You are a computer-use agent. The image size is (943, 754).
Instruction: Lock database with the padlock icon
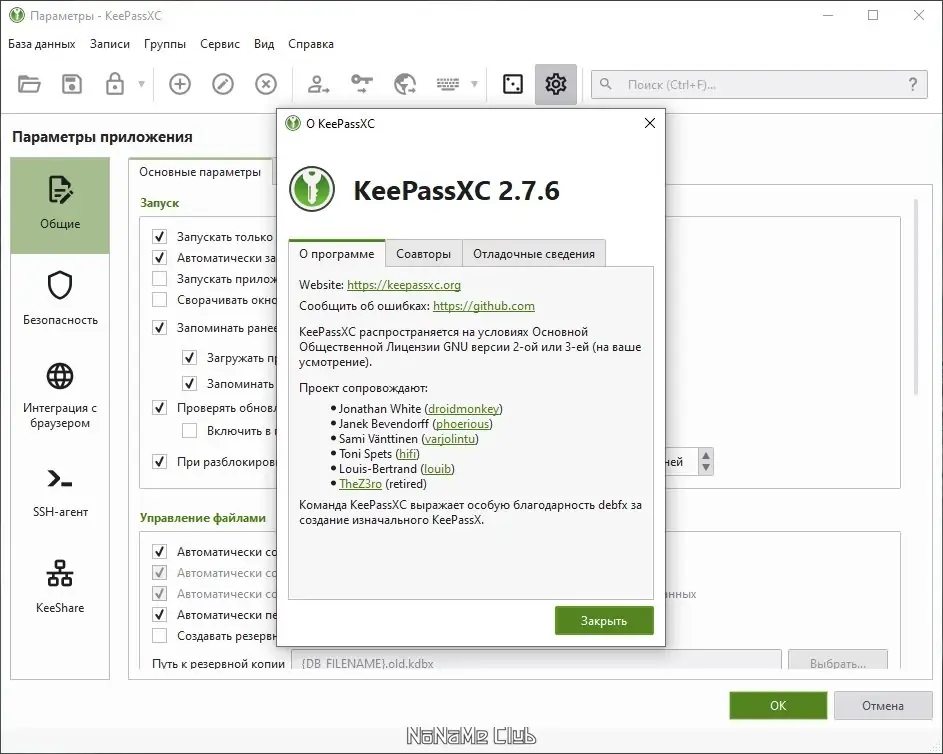[x=114, y=84]
